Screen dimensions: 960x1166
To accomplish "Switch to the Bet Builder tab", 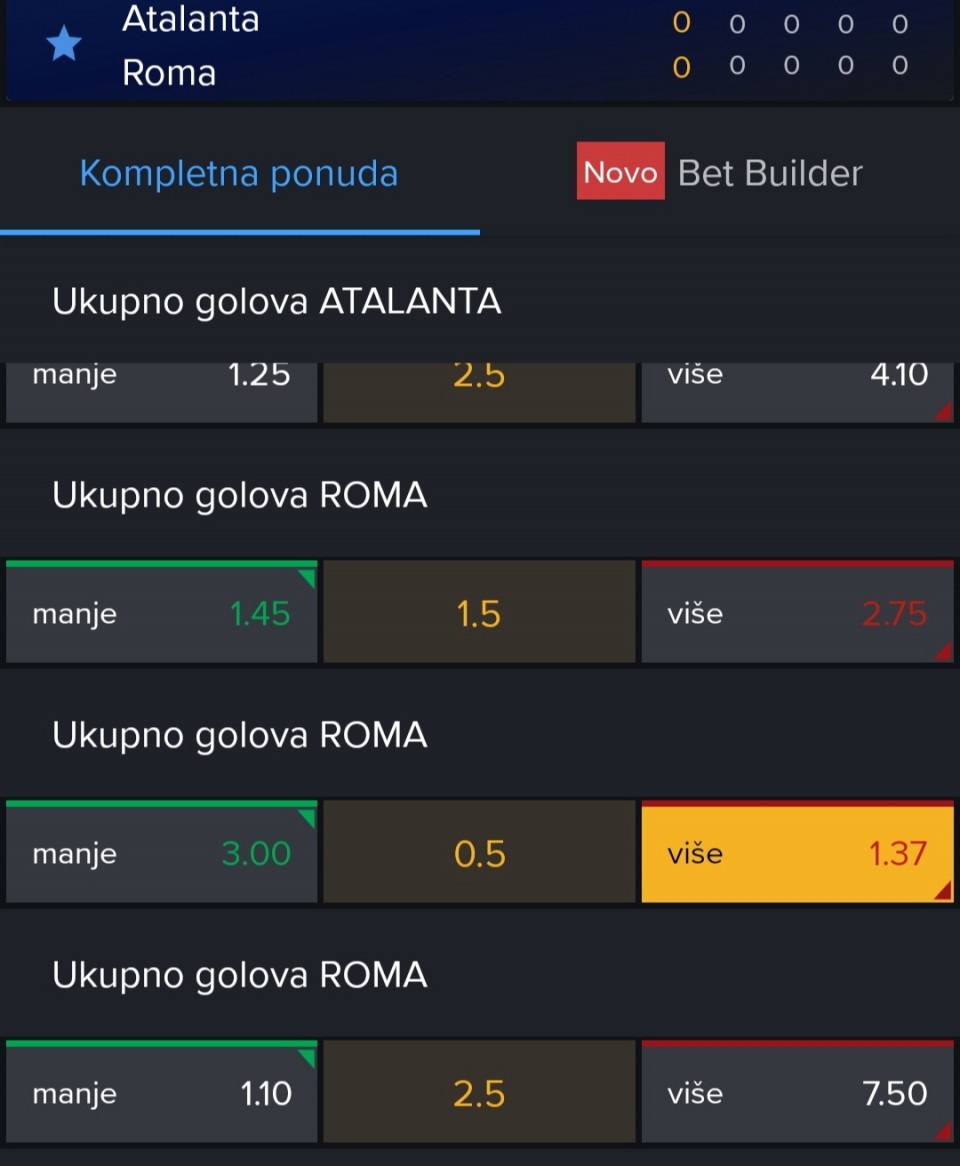I will pyautogui.click(x=770, y=173).
